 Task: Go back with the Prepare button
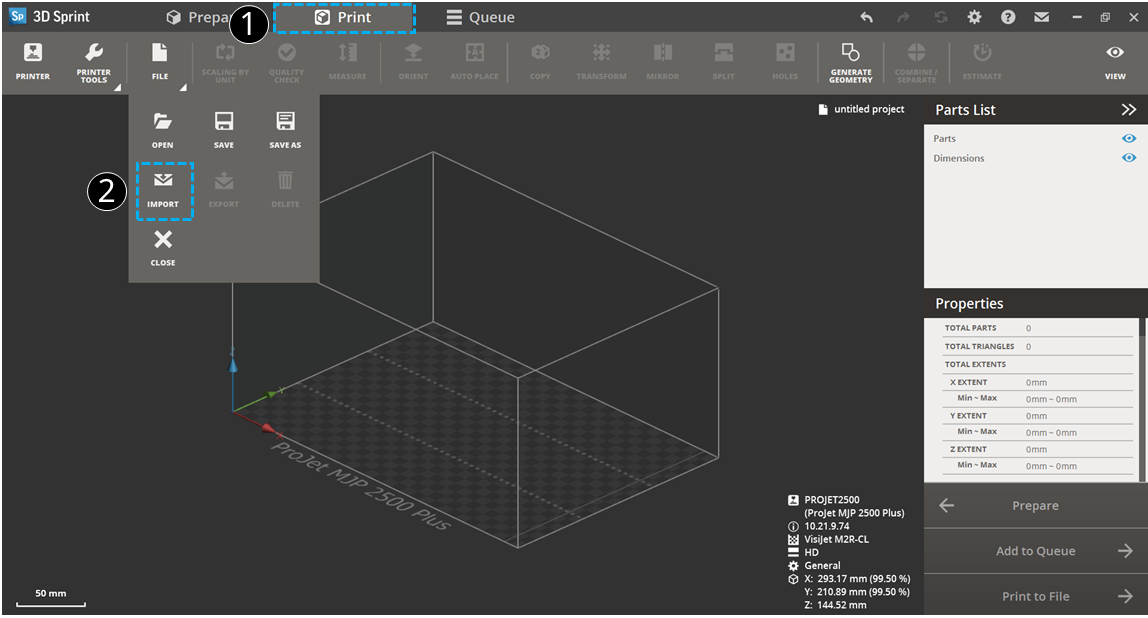click(x=1035, y=506)
